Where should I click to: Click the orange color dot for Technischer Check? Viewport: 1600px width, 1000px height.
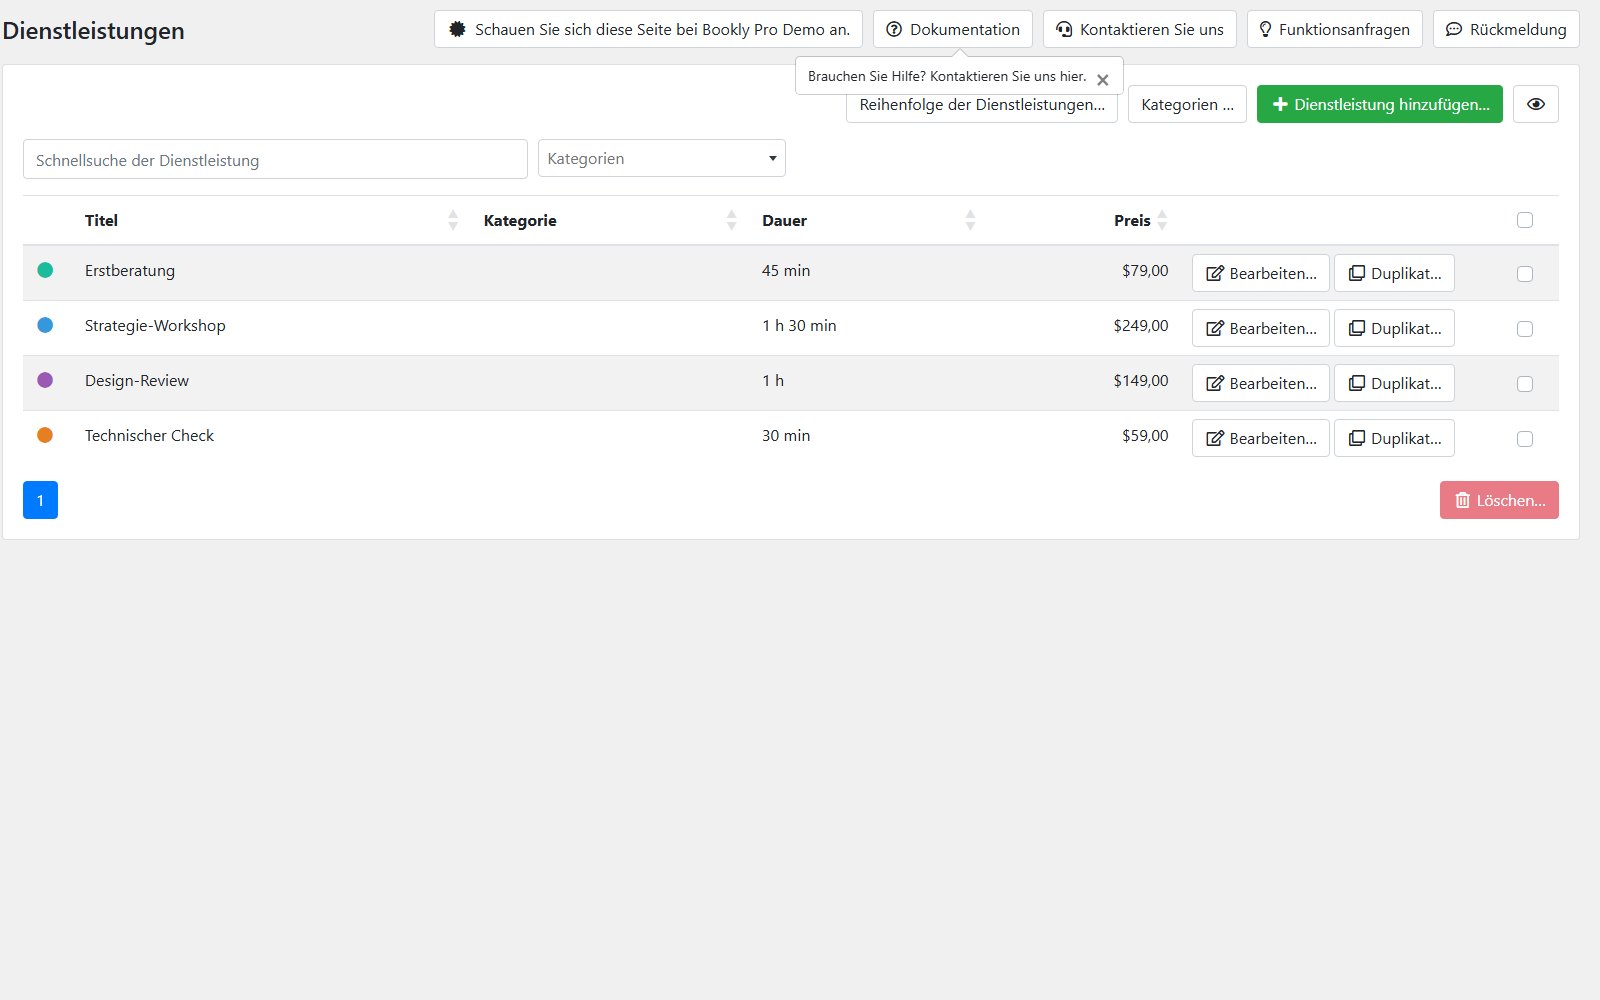point(45,435)
